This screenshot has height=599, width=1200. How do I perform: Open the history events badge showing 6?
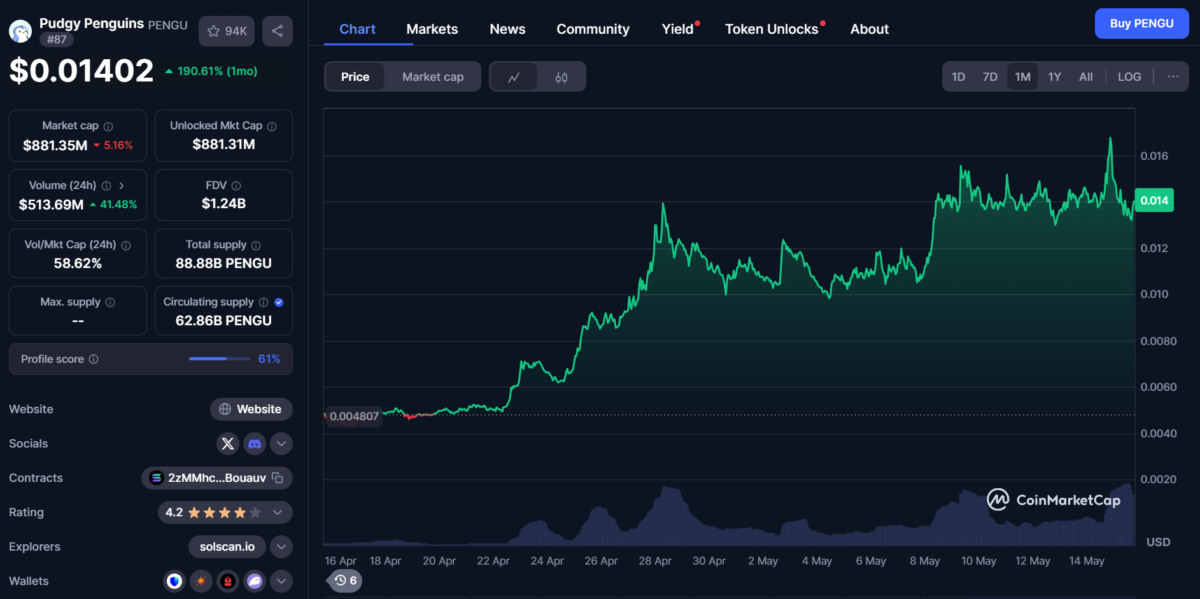coord(345,580)
